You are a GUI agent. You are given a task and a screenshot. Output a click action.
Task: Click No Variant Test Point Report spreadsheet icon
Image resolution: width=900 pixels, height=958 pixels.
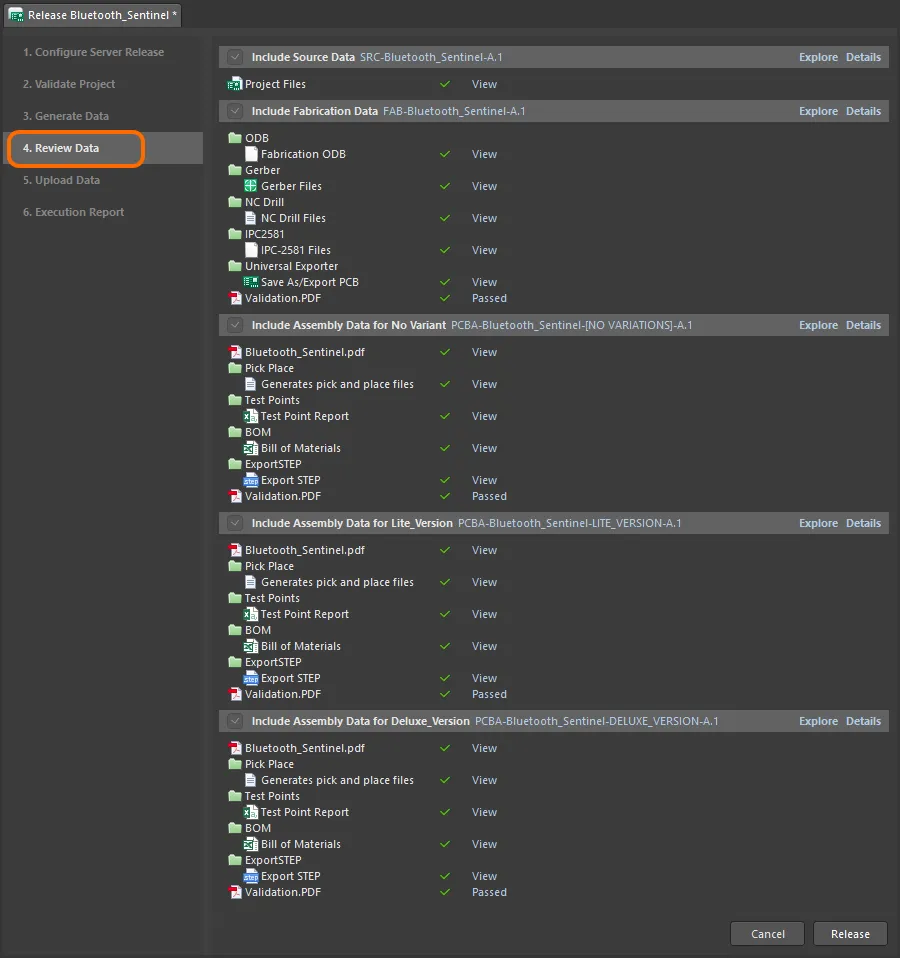click(x=251, y=417)
